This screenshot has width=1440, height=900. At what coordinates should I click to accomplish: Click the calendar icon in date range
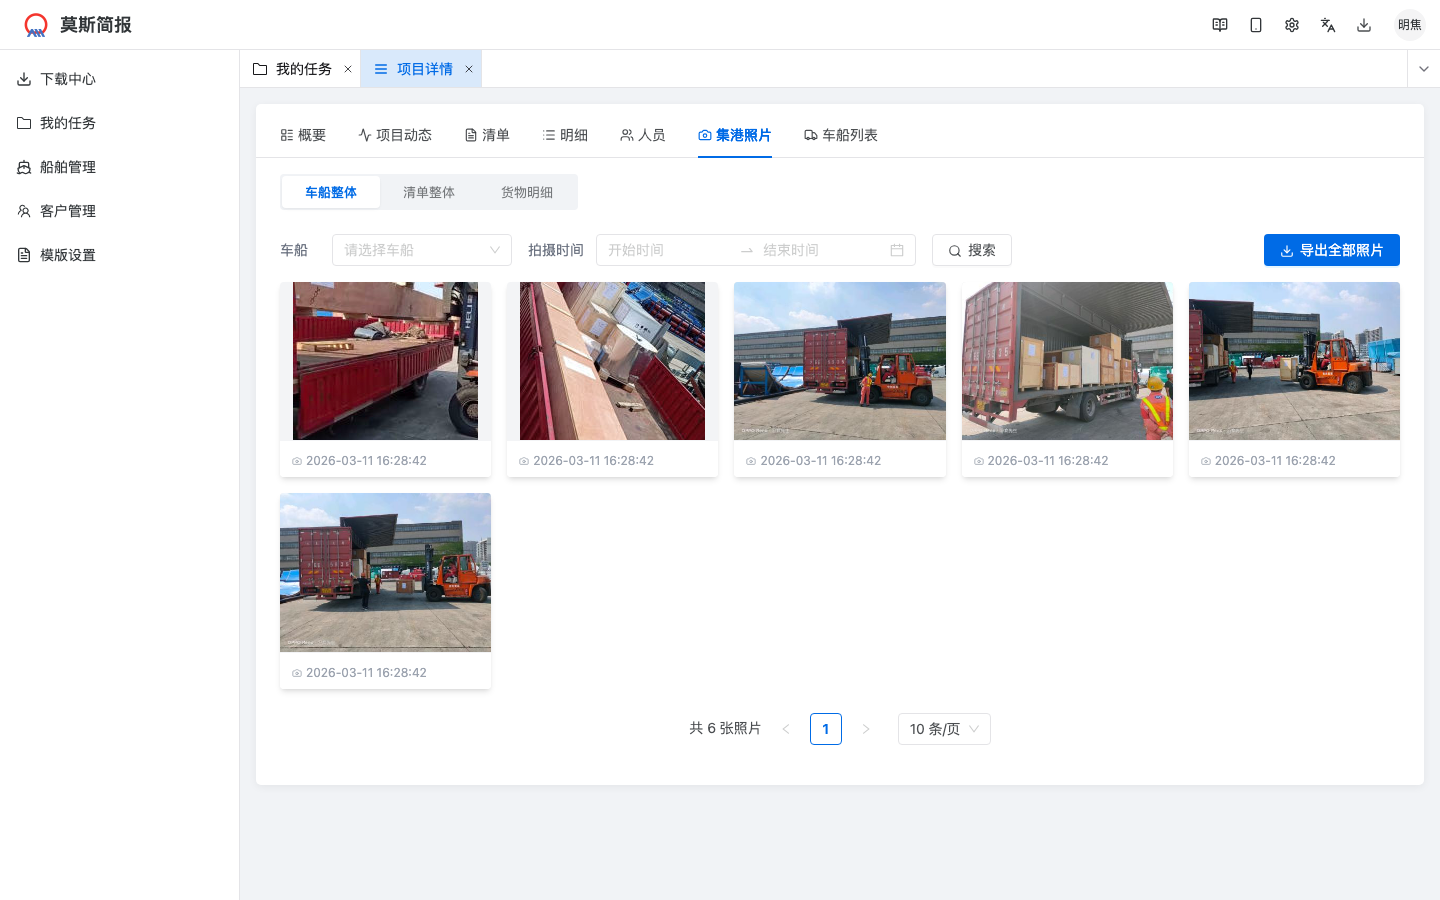pyautogui.click(x=897, y=250)
